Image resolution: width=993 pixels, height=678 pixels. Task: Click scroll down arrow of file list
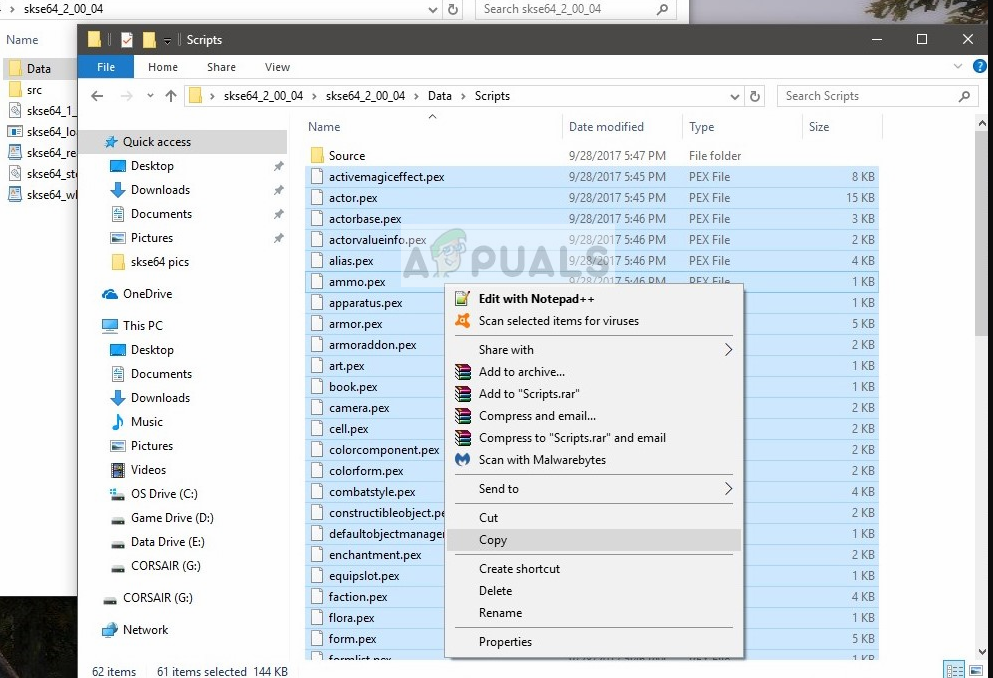pos(982,651)
